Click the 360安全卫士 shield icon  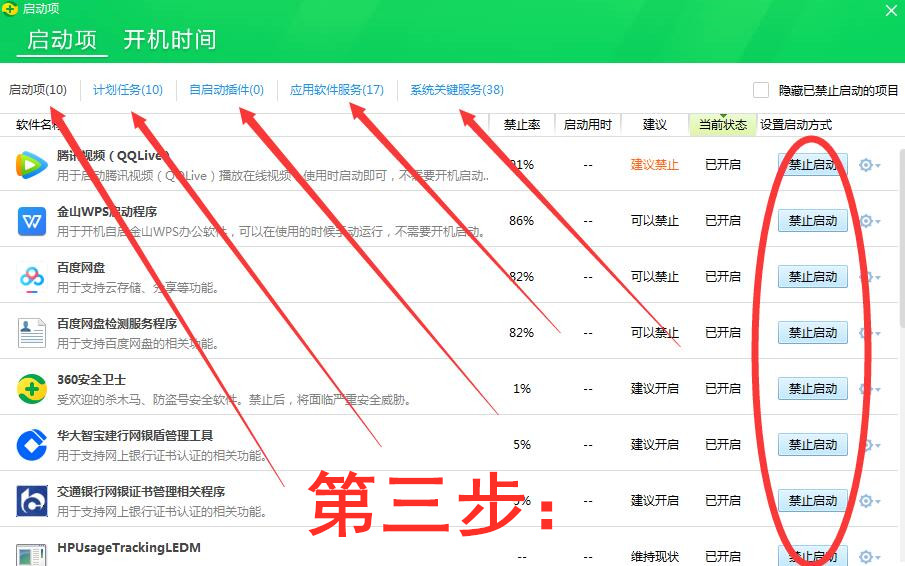[x=32, y=389]
